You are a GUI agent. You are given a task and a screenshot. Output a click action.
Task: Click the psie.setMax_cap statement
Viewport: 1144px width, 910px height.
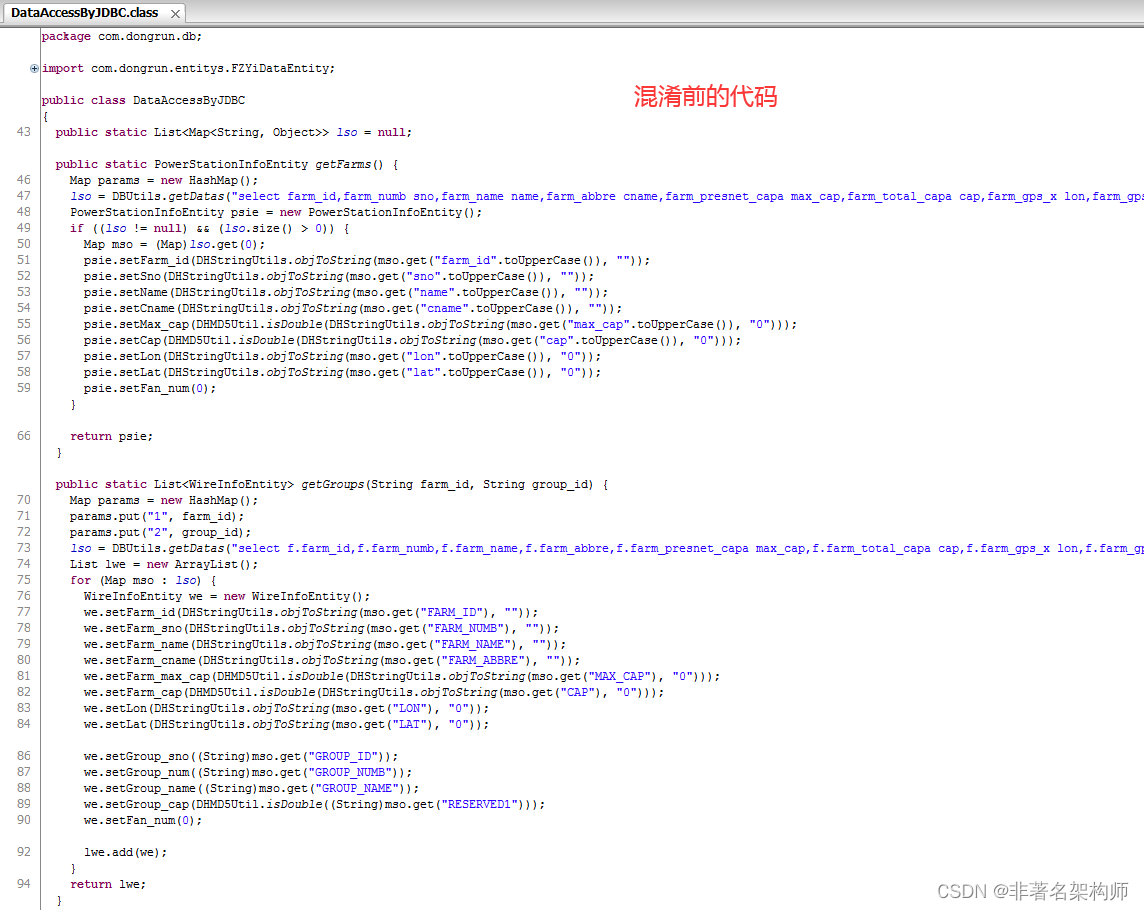pyautogui.click(x=440, y=325)
